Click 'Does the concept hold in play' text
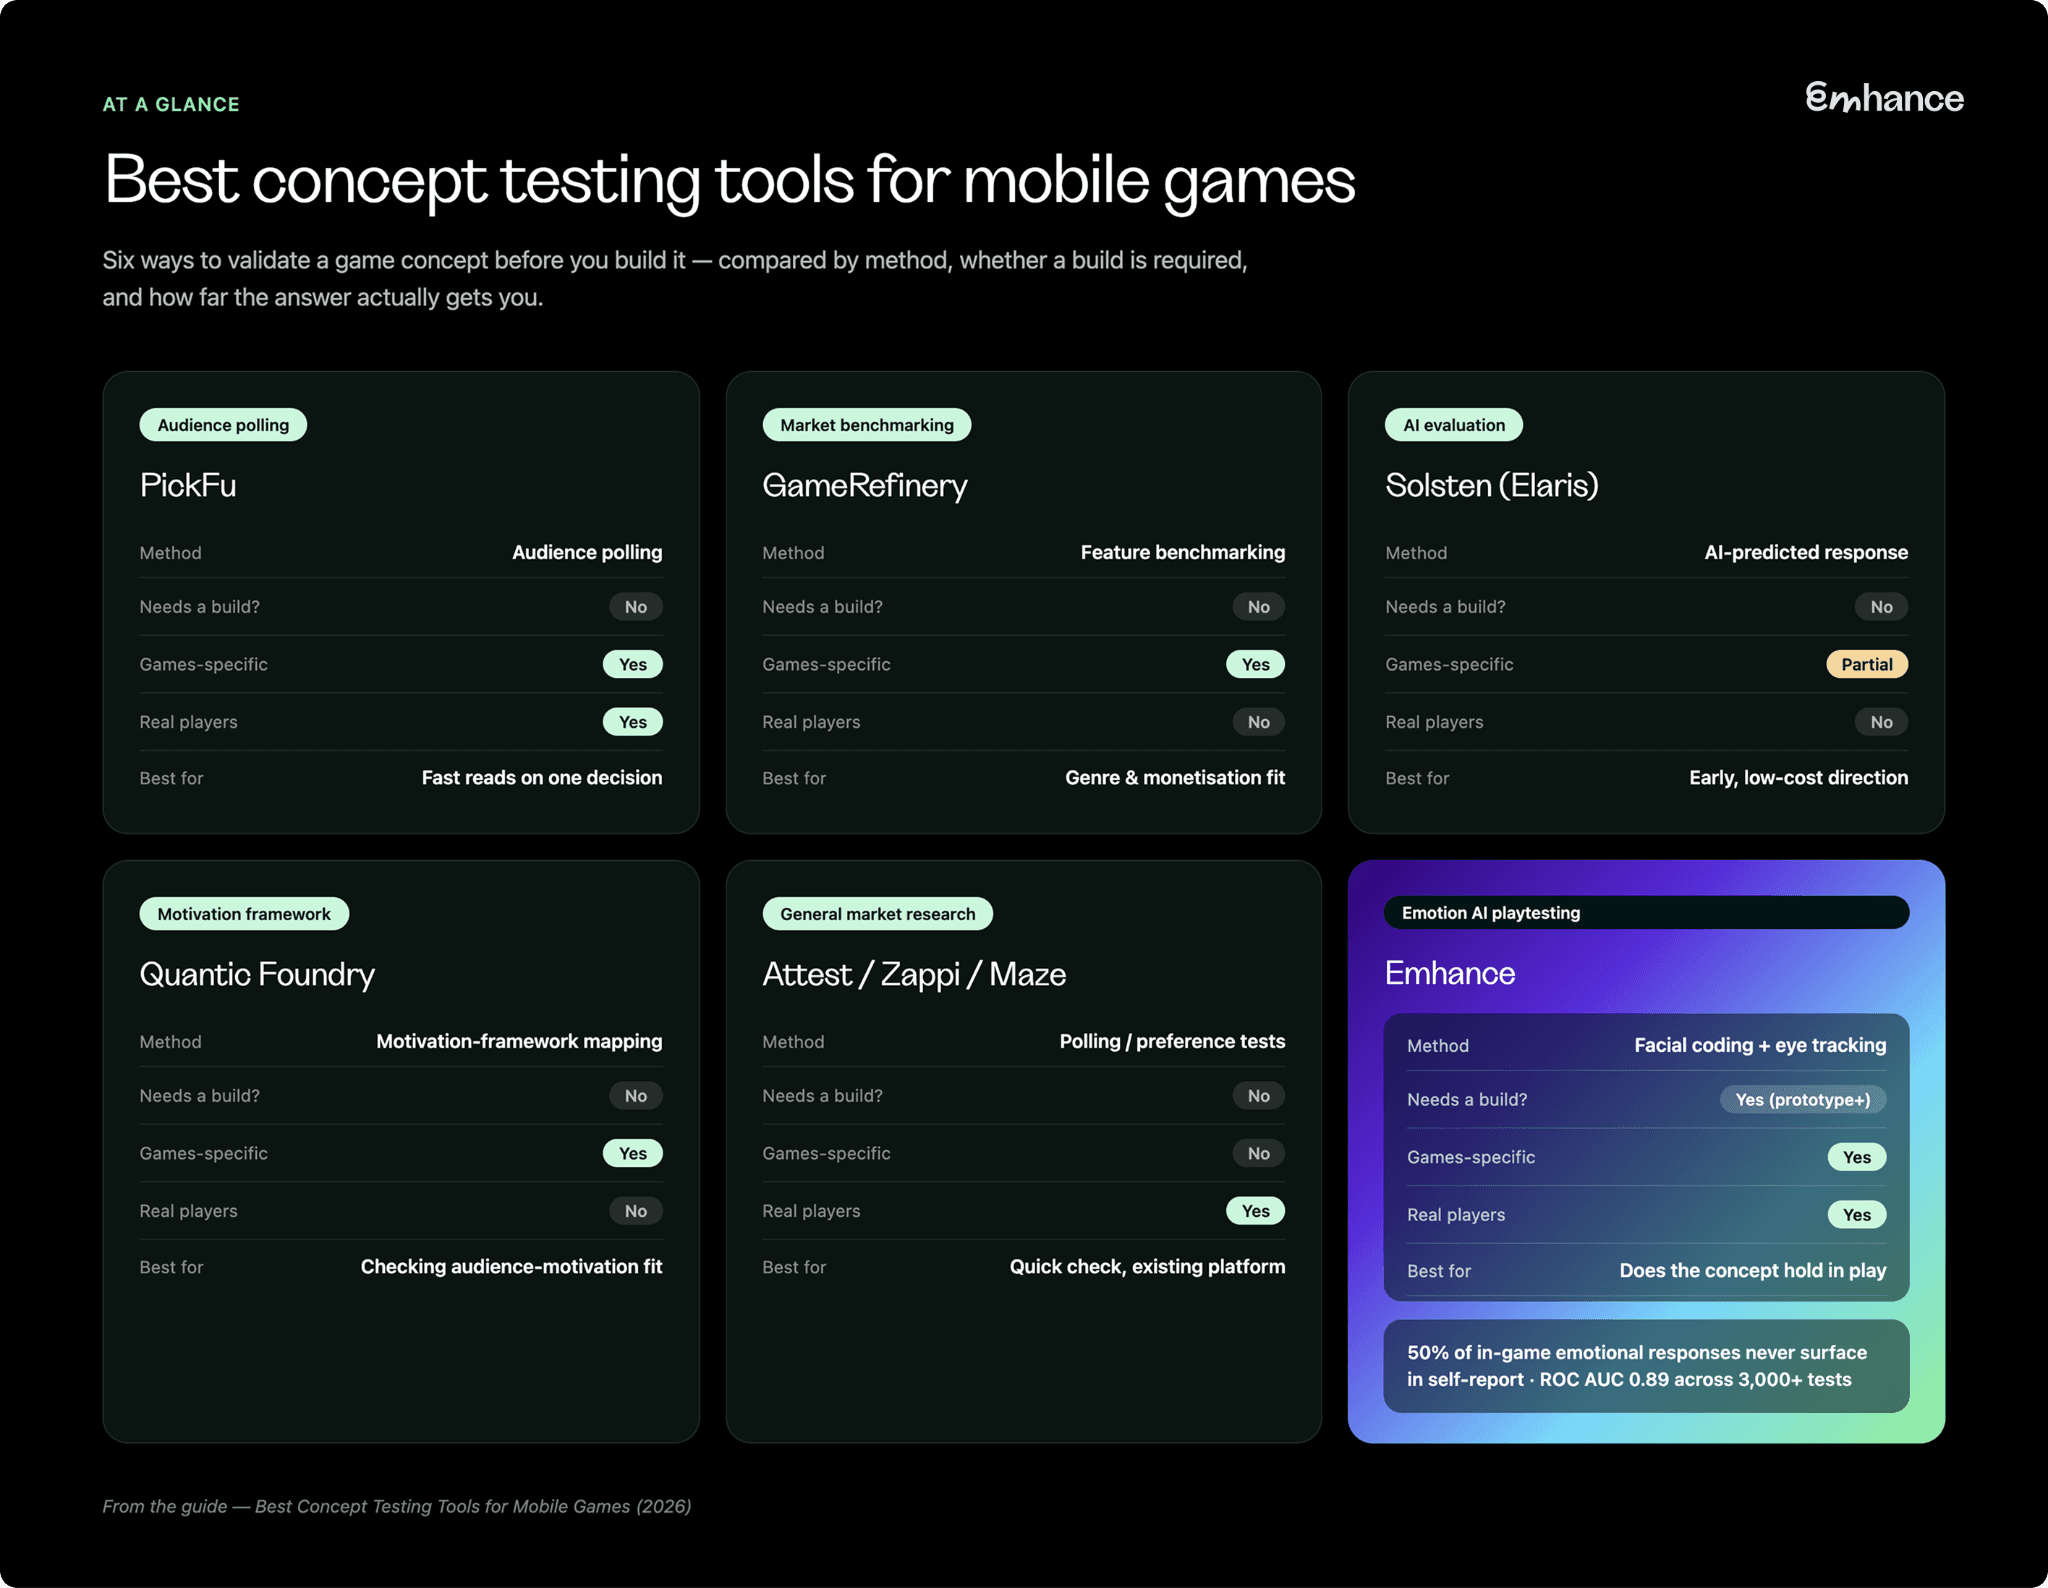 click(1753, 1271)
